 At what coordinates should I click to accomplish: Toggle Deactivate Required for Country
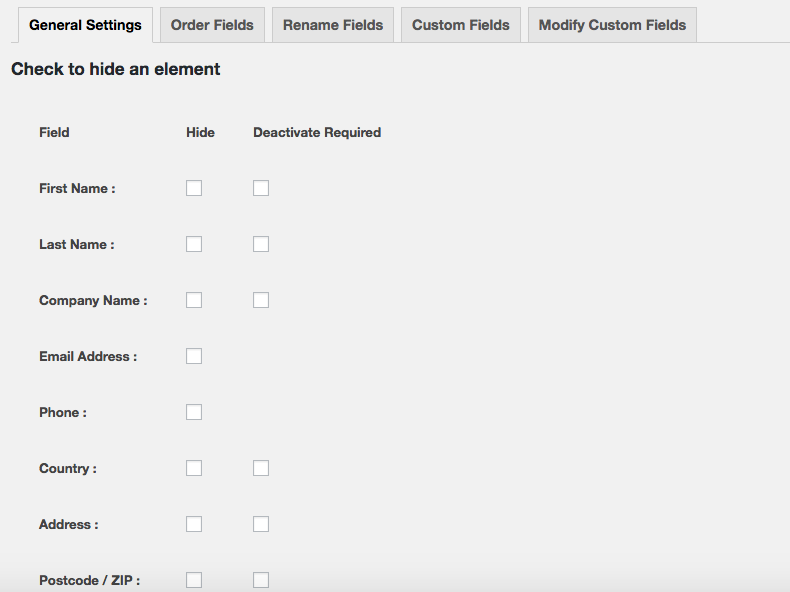(x=261, y=468)
